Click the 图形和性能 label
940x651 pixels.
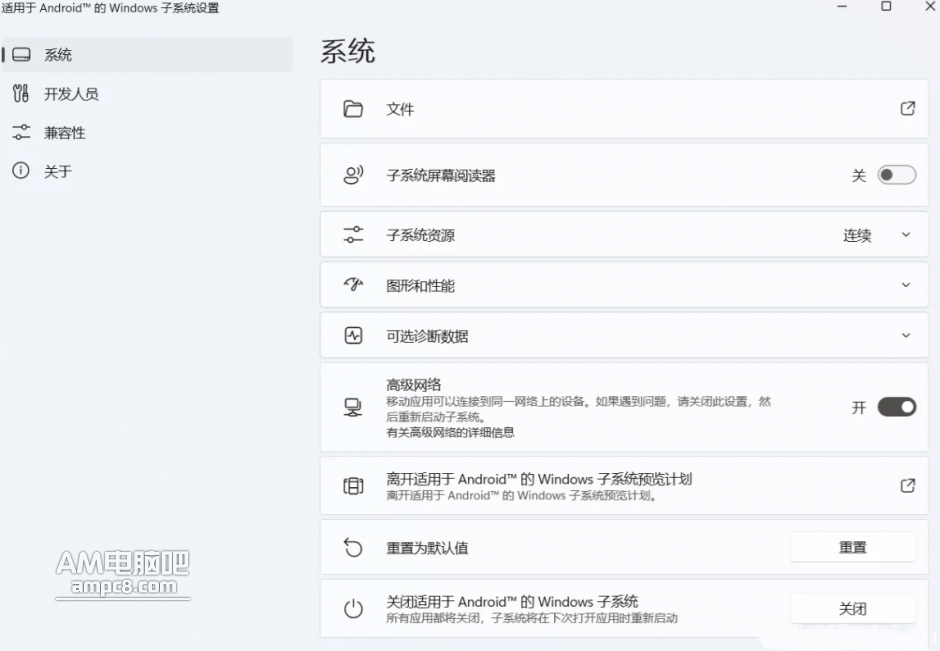[x=420, y=286]
